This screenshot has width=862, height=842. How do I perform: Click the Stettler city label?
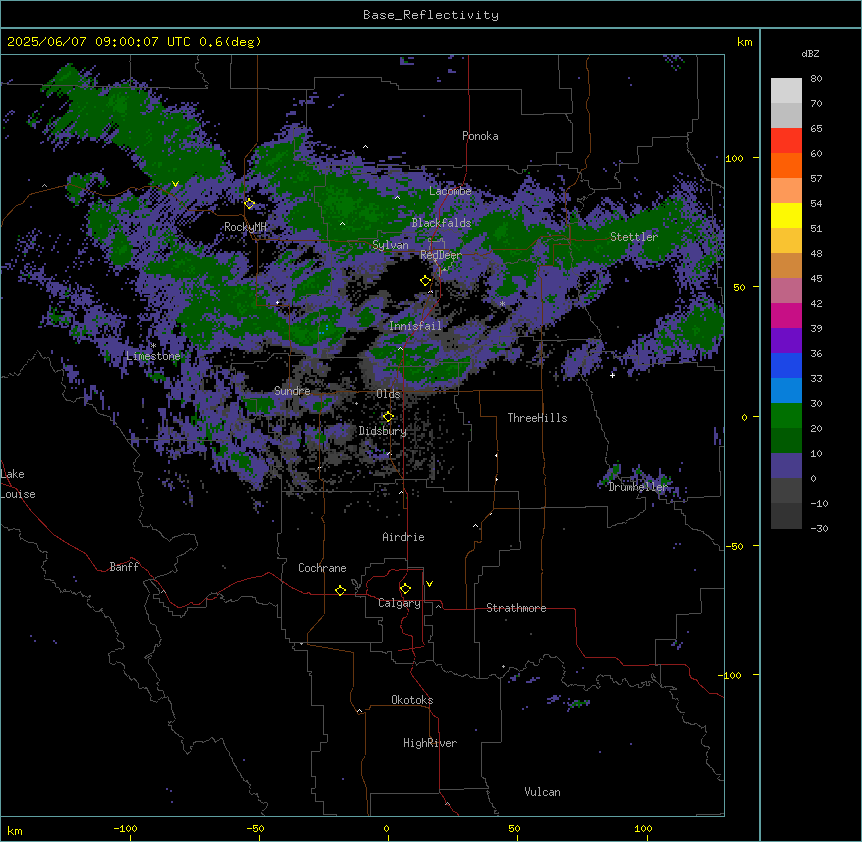click(634, 237)
